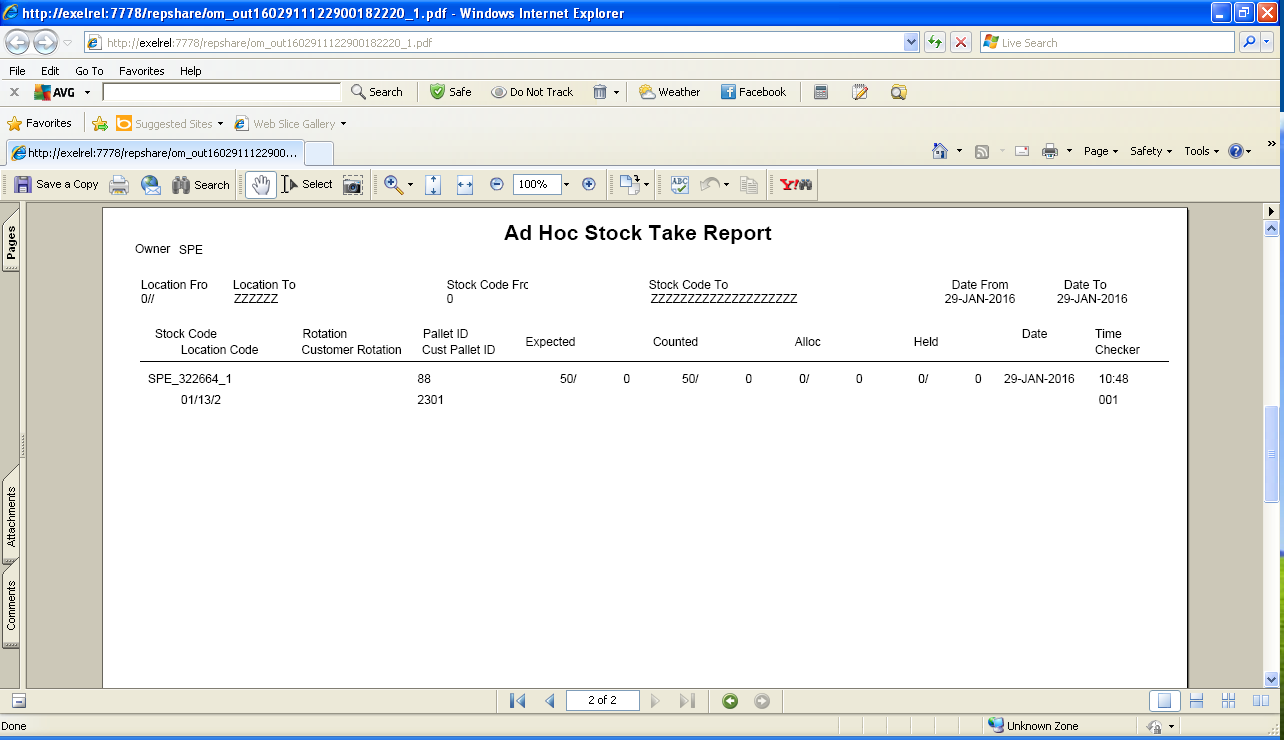This screenshot has width=1284, height=740.
Task: Click the document vertical scrollbar thumb
Action: pyautogui.click(x=1272, y=455)
